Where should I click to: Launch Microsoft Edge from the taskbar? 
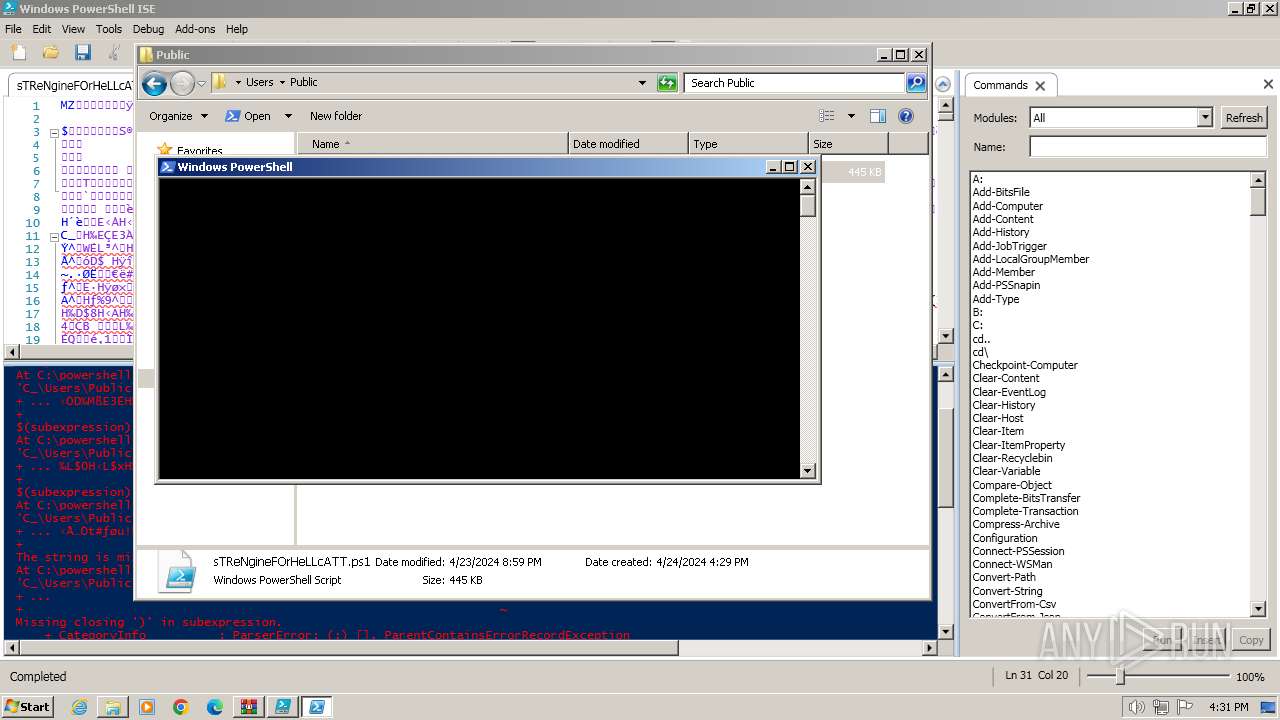215,707
